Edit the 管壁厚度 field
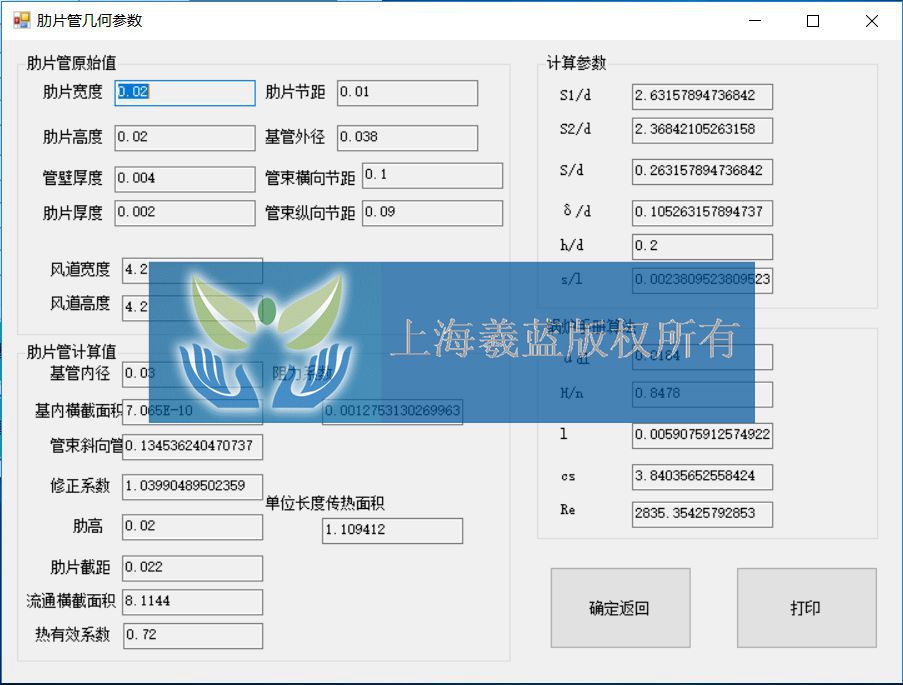This screenshot has height=685, width=903. click(x=185, y=179)
